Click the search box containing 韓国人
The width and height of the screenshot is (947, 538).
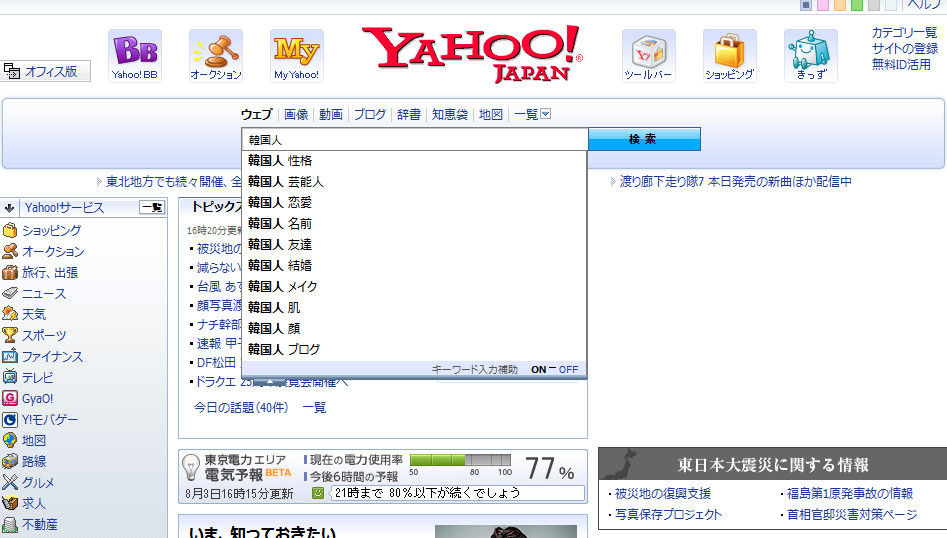coord(415,139)
